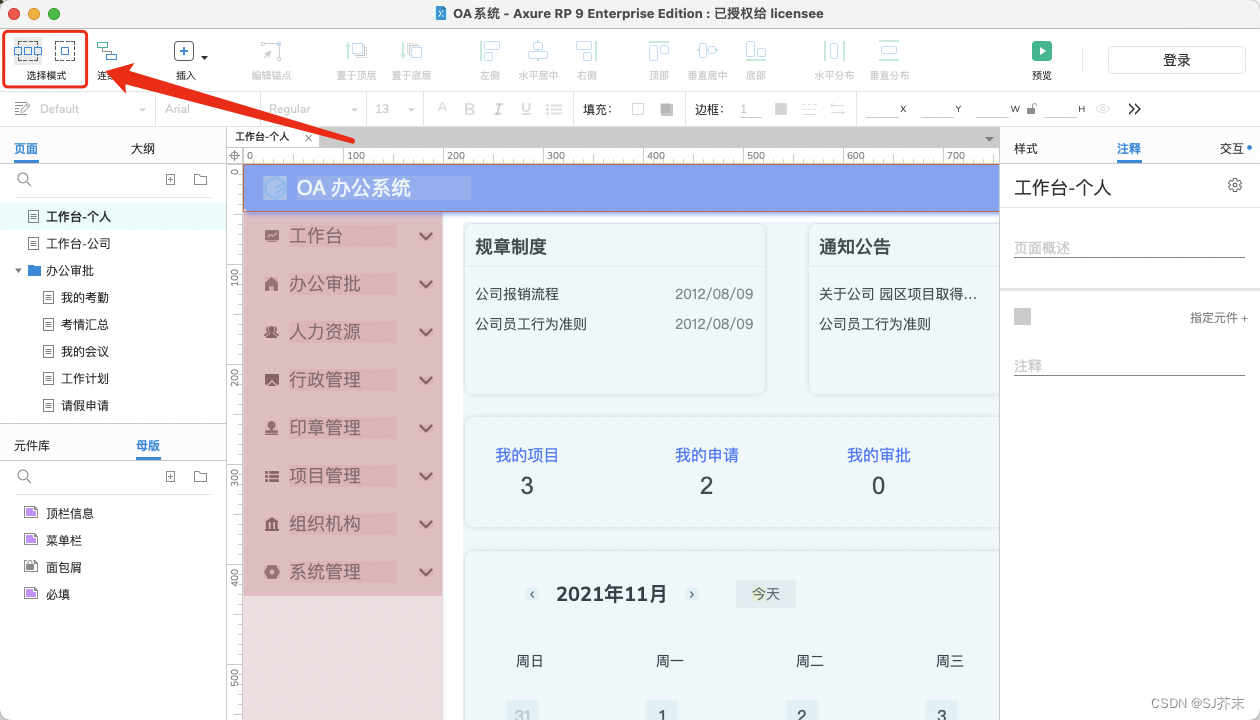Switch to the 页面 pages tab

coord(26,149)
